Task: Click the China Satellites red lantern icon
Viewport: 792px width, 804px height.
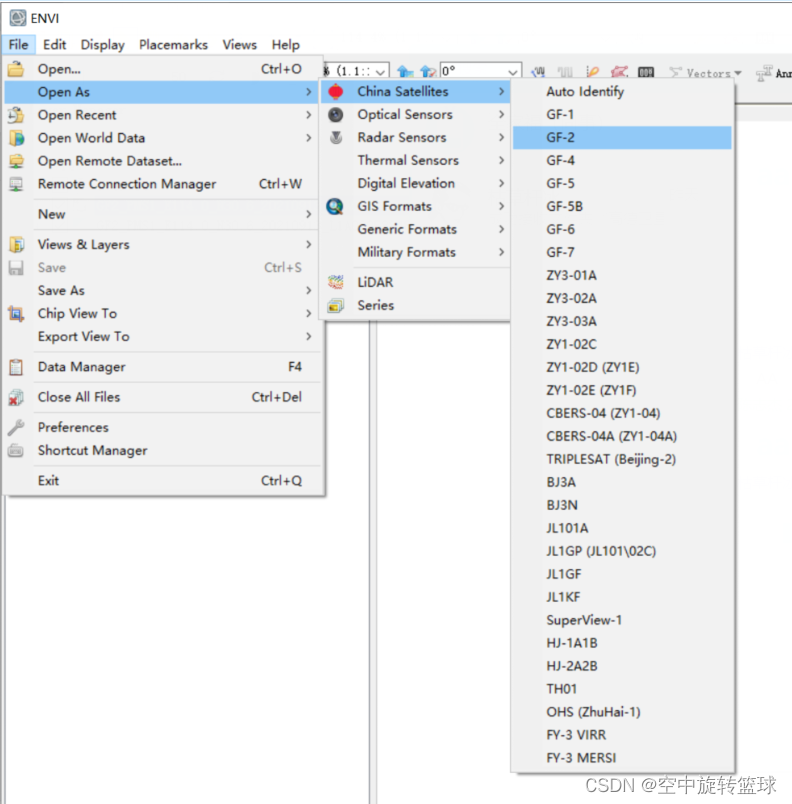Action: pos(336,91)
